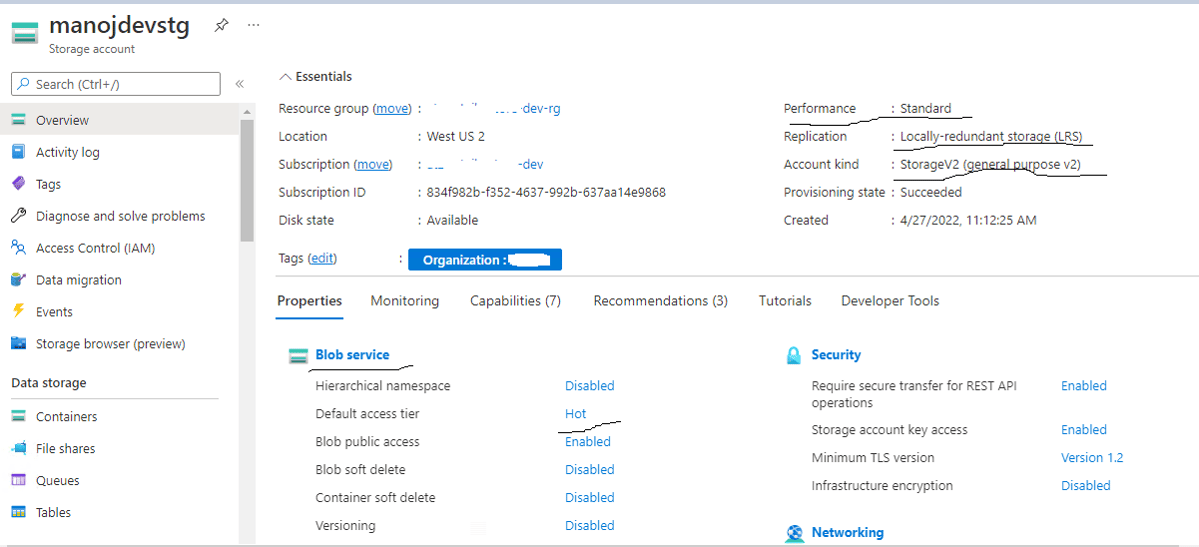Change the Hot default access tier
The width and height of the screenshot is (1199, 547).
(575, 414)
